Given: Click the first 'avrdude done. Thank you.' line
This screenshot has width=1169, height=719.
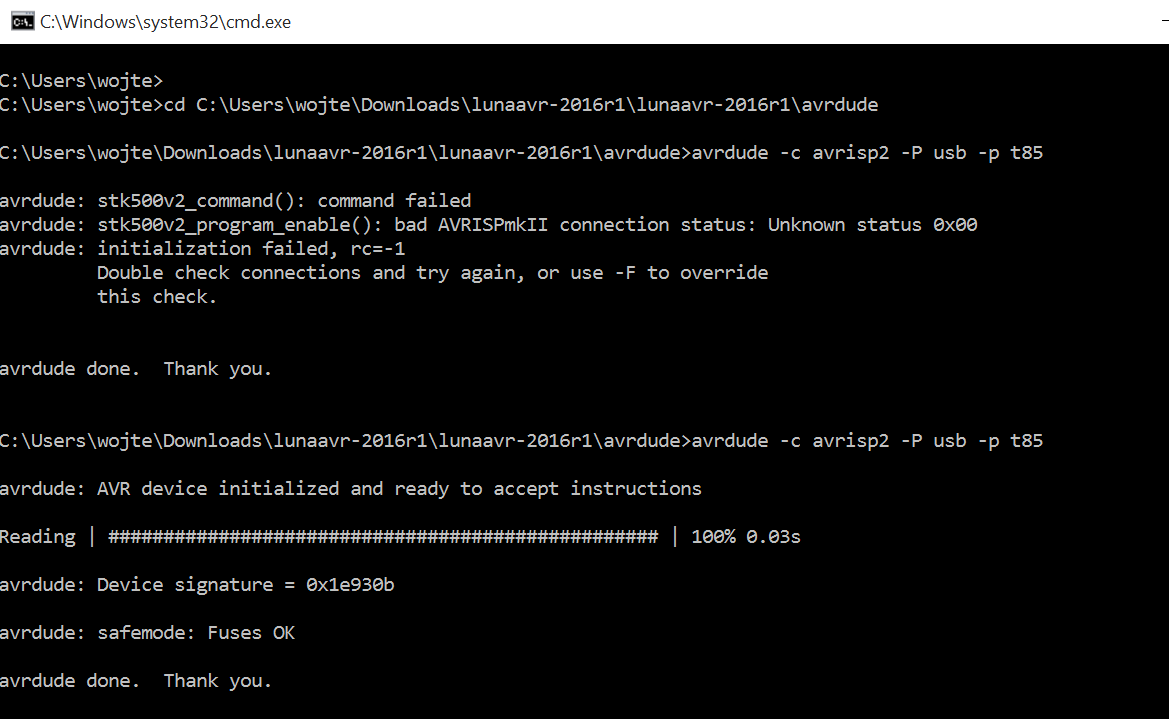Looking at the screenshot, I should tap(136, 368).
